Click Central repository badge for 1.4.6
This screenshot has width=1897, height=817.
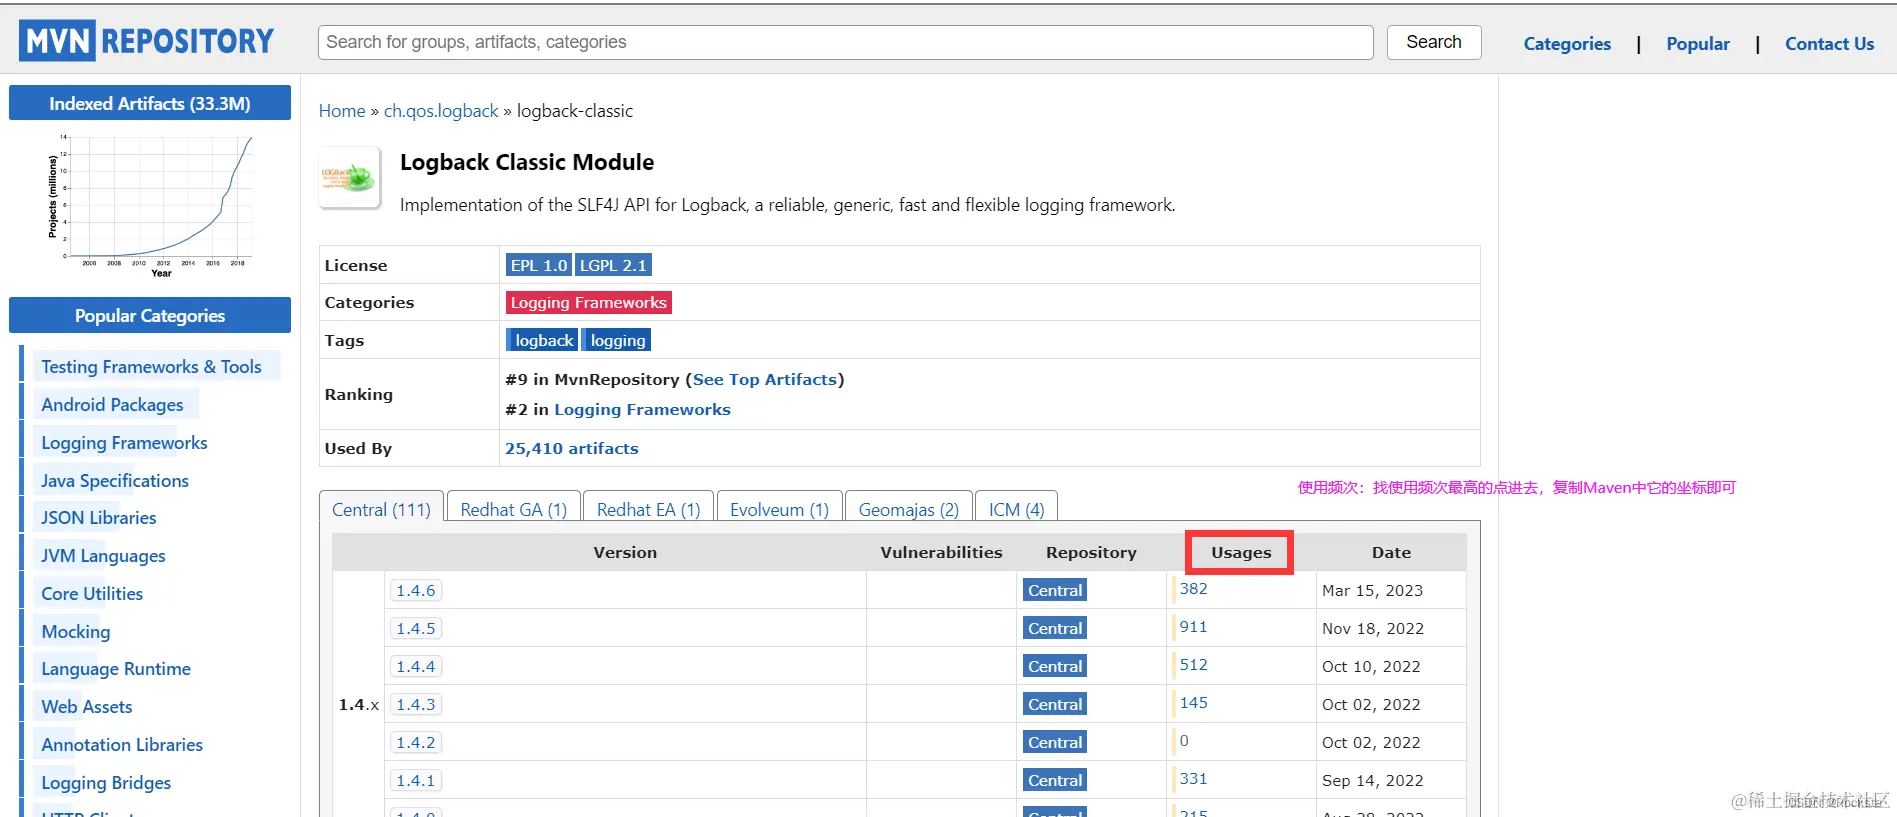(1055, 590)
